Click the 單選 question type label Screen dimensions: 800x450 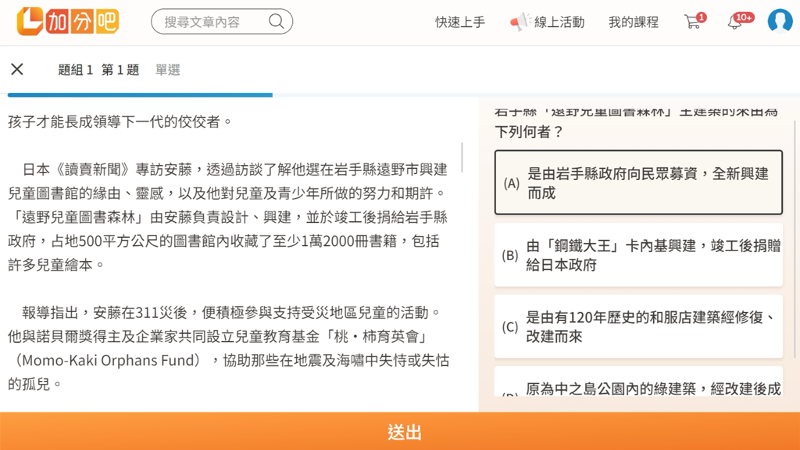(x=168, y=70)
